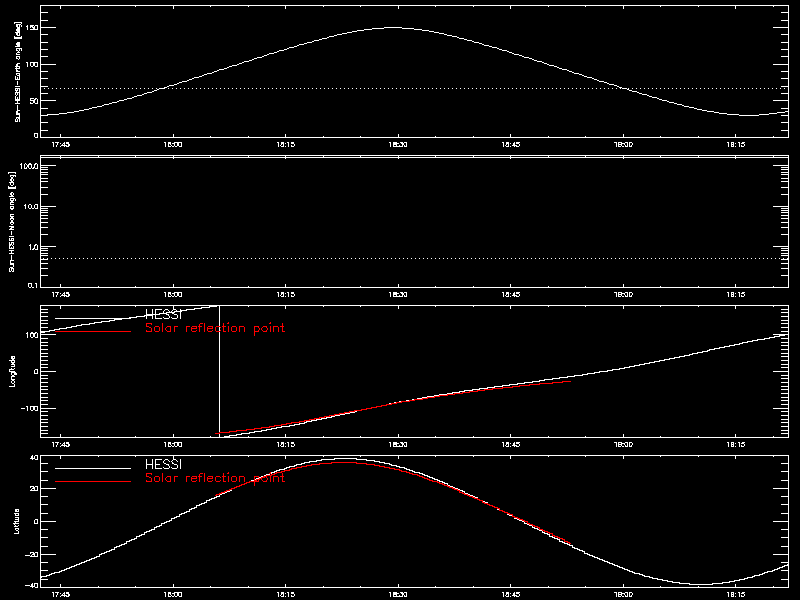Click the 40 tick label on Latitude axis

point(34,458)
